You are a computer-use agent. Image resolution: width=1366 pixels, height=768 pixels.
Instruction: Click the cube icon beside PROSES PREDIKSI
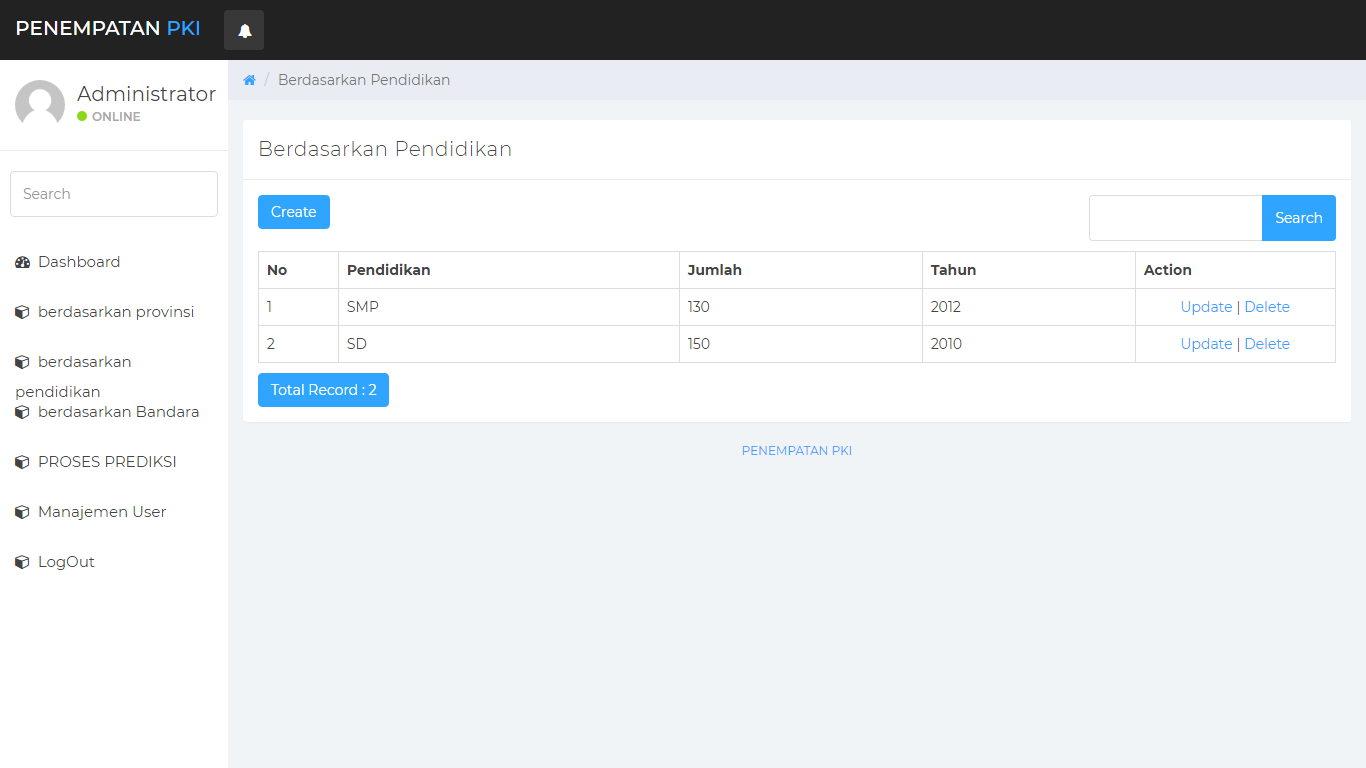(22, 462)
